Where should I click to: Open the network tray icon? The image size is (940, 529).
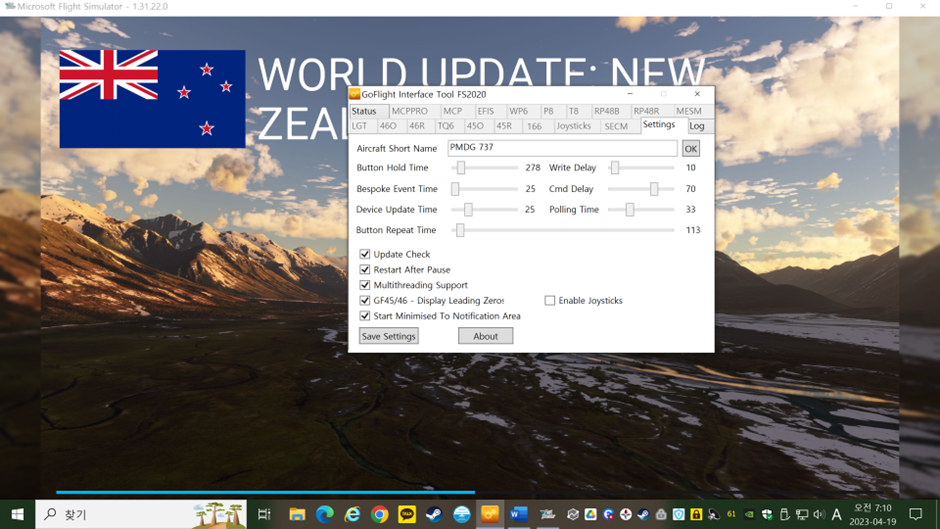click(802, 514)
